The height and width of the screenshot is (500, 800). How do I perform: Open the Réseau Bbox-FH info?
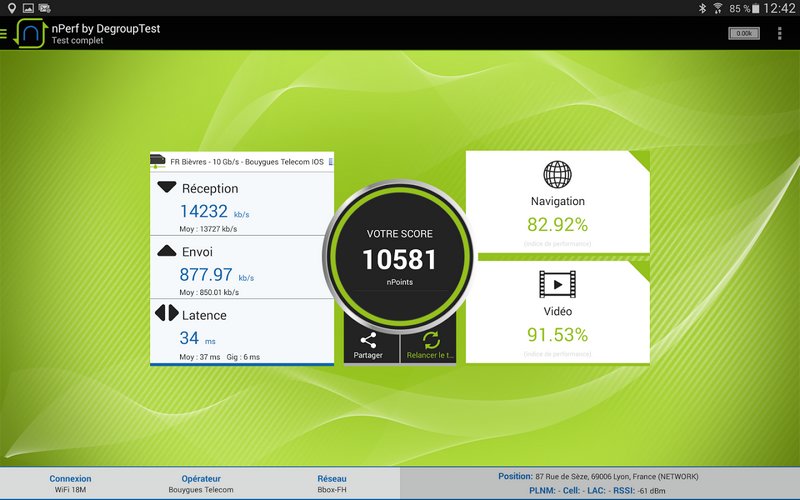332,484
